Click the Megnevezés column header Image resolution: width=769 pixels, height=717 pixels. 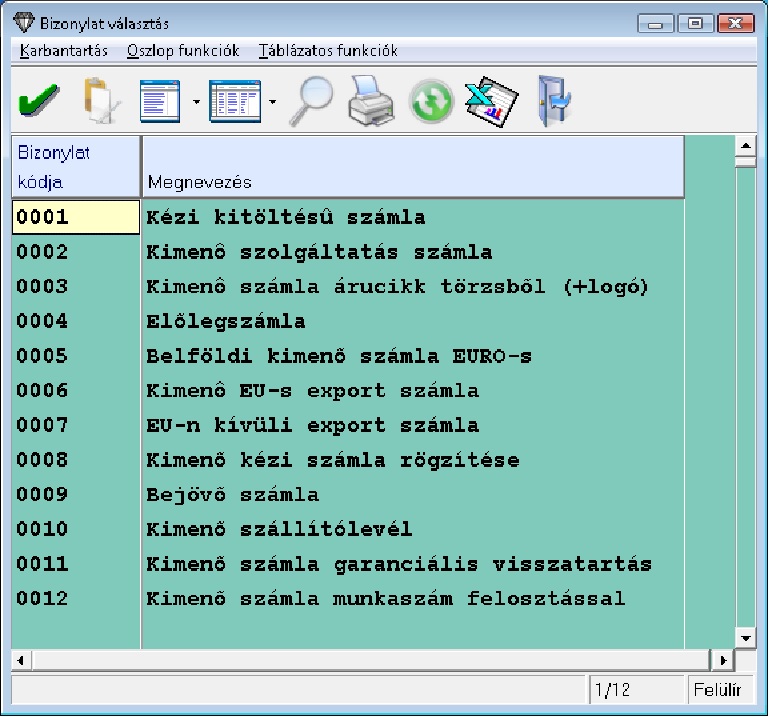tap(412, 167)
